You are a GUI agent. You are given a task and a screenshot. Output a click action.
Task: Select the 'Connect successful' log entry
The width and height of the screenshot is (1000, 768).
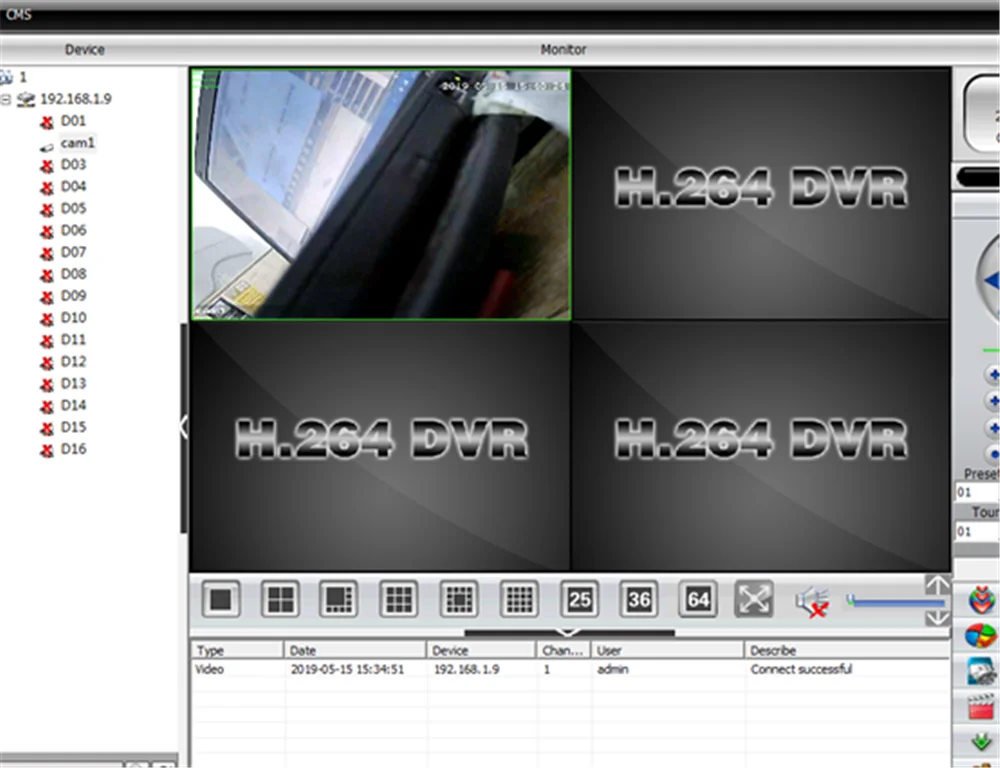click(x=801, y=669)
